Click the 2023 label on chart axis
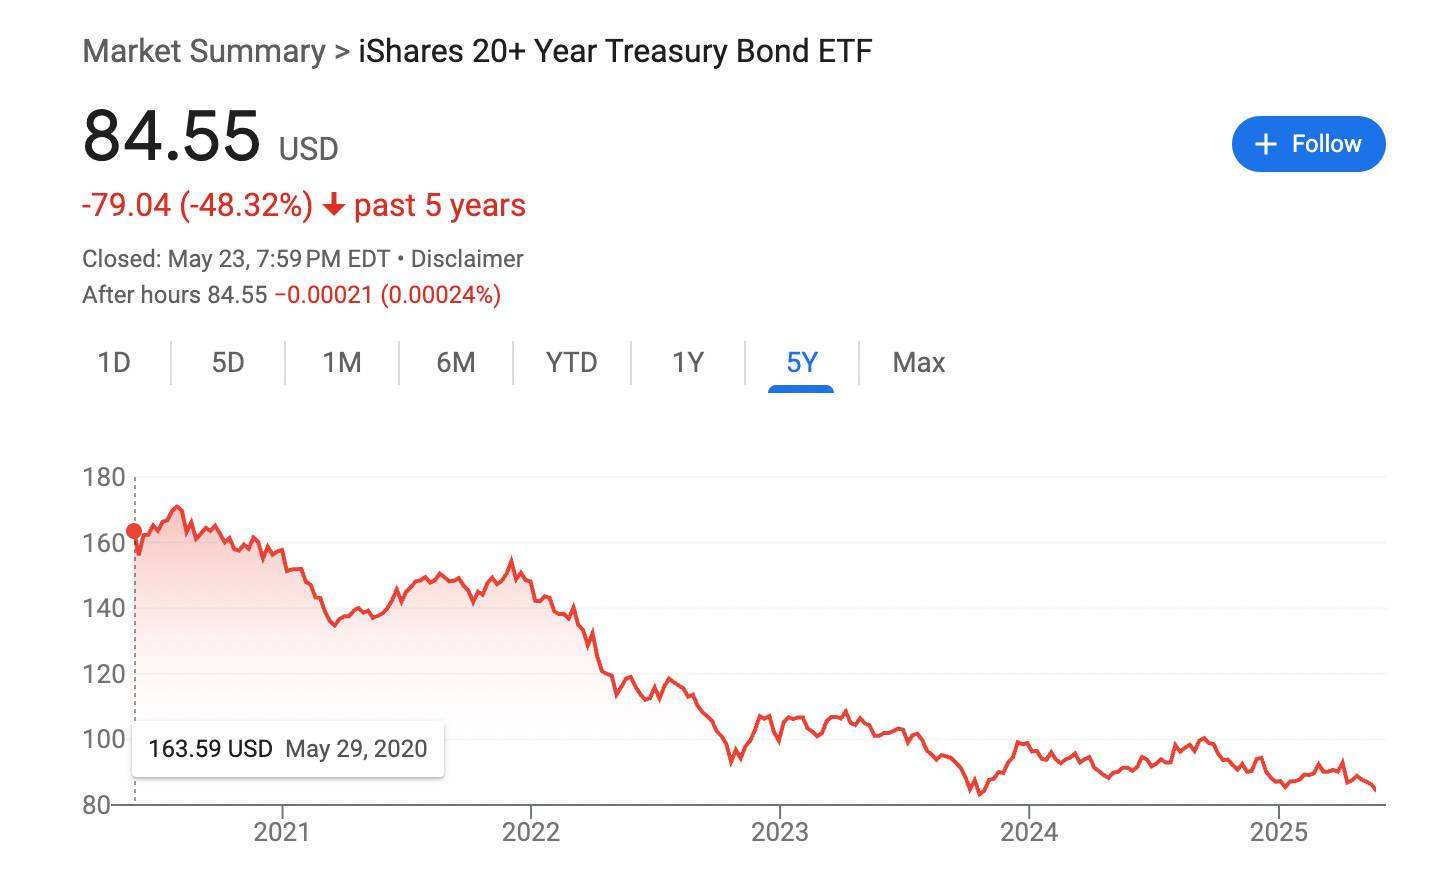 (x=780, y=831)
